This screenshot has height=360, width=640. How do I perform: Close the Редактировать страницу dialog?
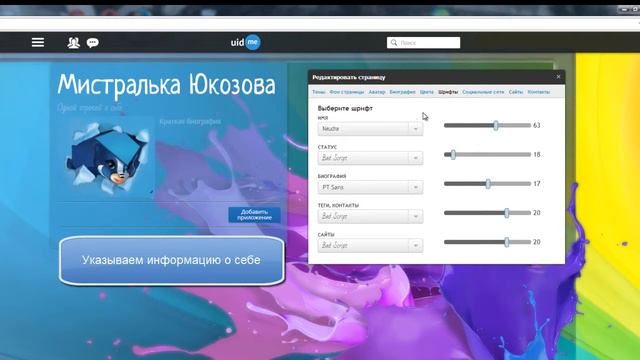pyautogui.click(x=558, y=77)
